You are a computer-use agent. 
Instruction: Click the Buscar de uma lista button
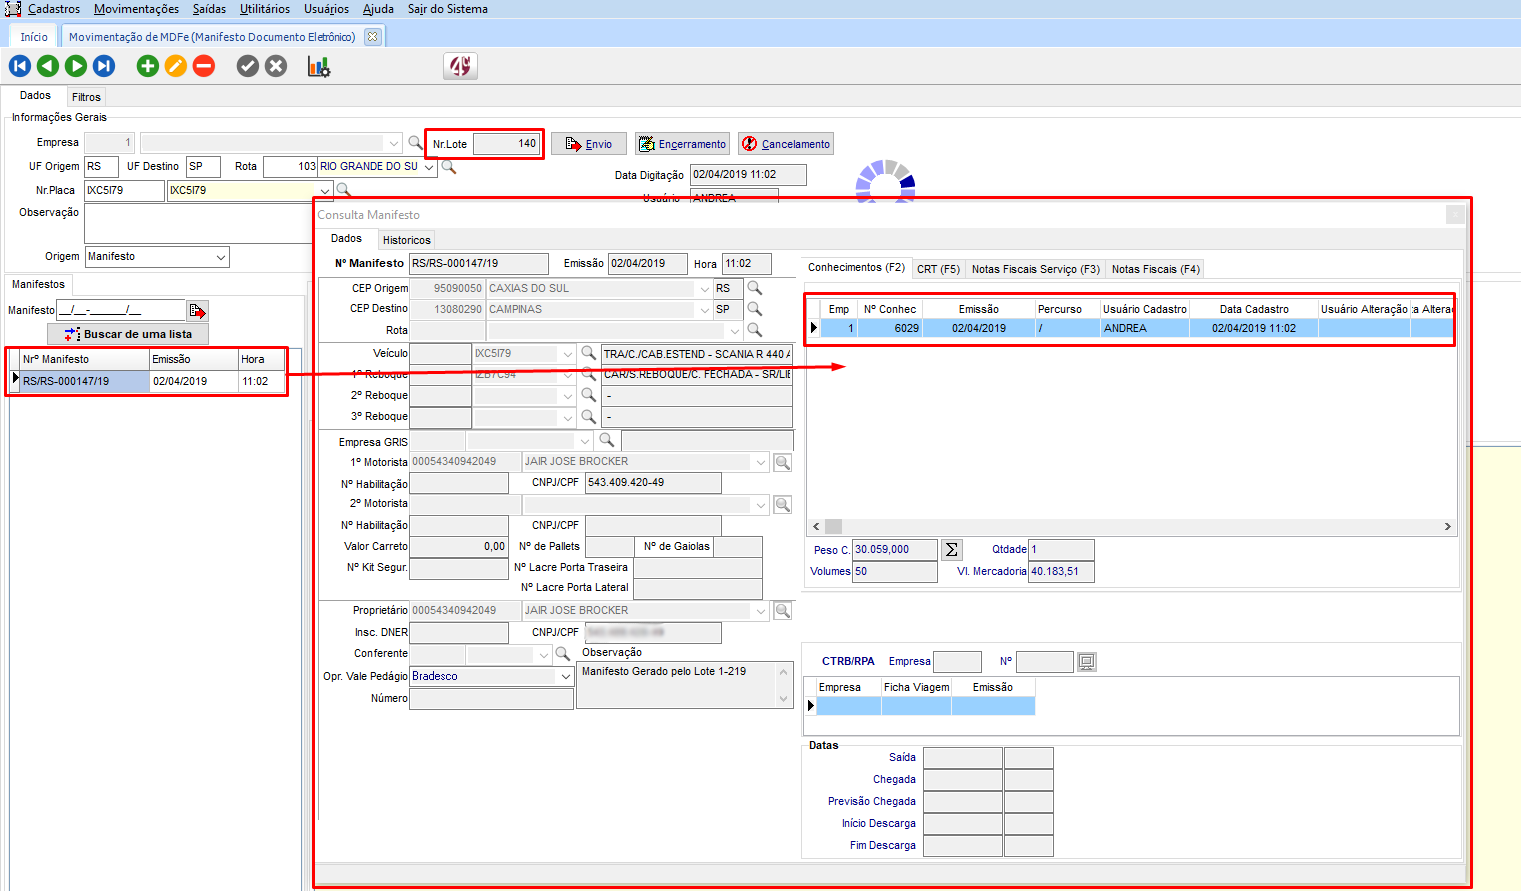pyautogui.click(x=128, y=334)
